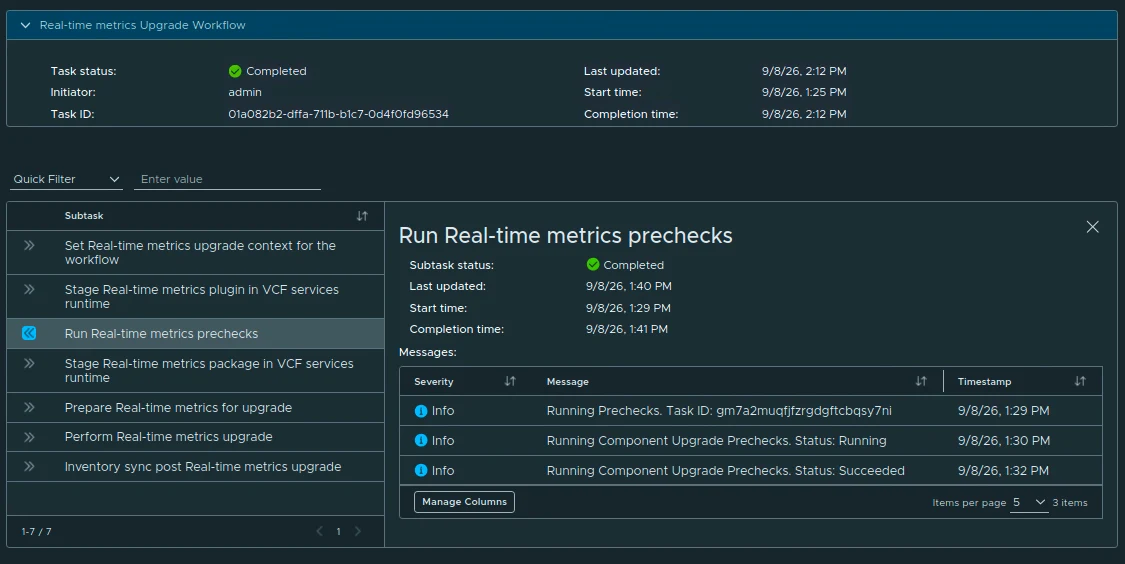Select Perform Real-time metrics upgrade row
The width and height of the screenshot is (1125, 564).
(x=195, y=437)
